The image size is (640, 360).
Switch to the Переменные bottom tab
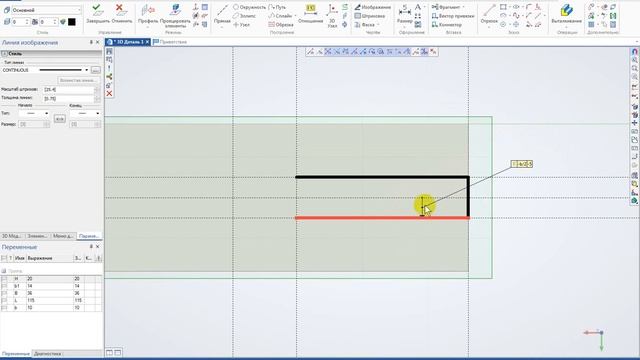click(16, 354)
